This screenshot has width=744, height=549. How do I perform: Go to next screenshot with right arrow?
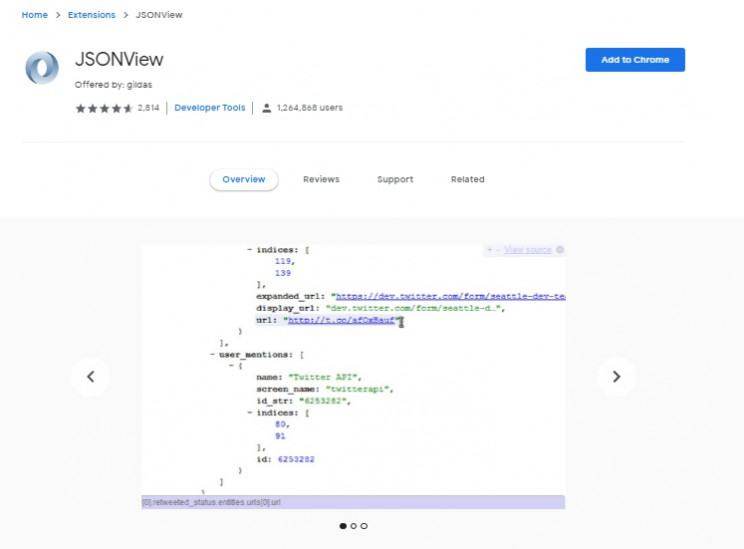pos(616,376)
